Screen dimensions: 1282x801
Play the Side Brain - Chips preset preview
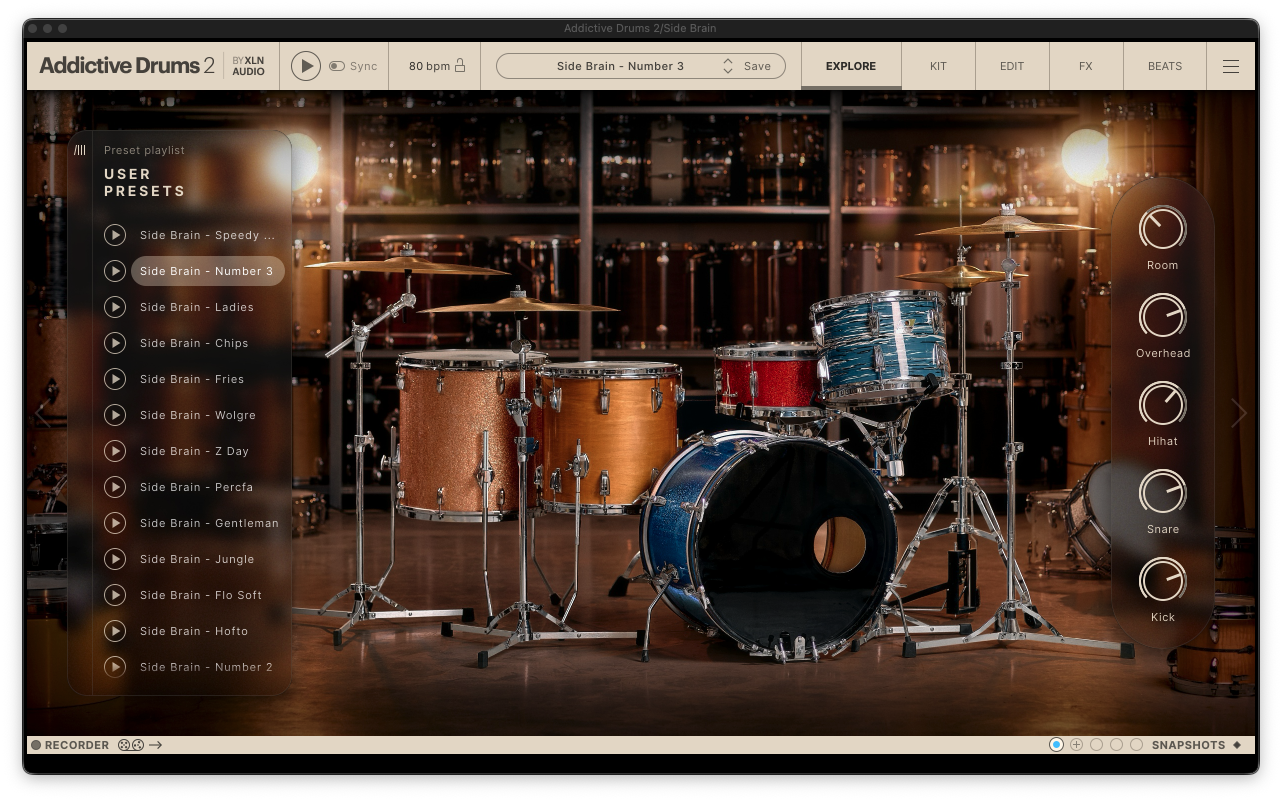point(115,343)
